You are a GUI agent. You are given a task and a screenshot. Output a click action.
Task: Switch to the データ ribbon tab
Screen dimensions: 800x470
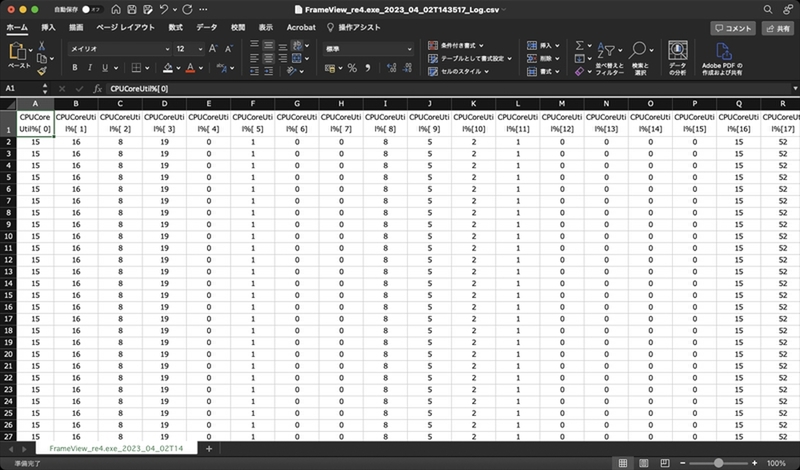(206, 28)
